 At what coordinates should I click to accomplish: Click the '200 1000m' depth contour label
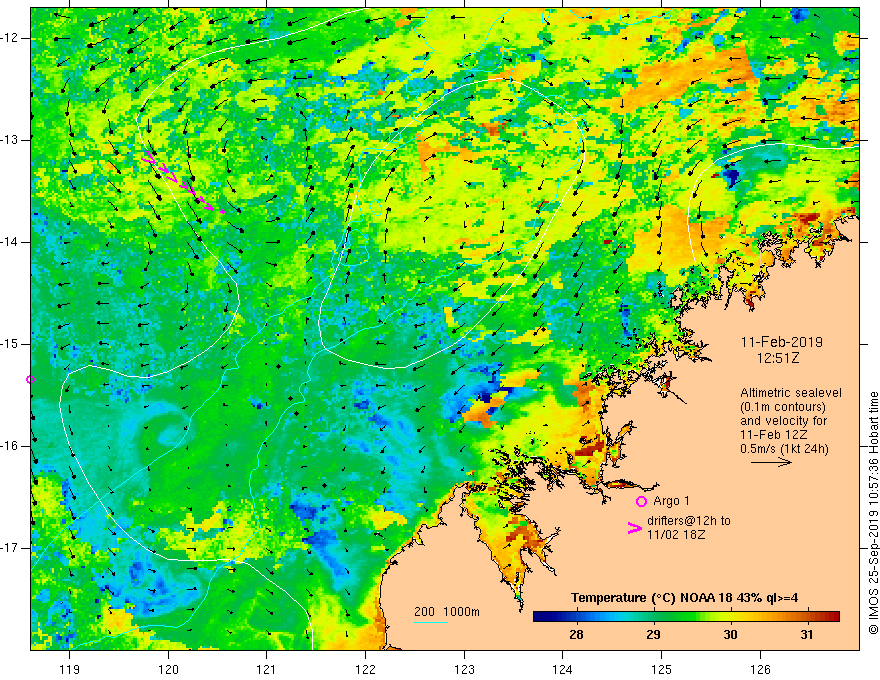point(447,612)
